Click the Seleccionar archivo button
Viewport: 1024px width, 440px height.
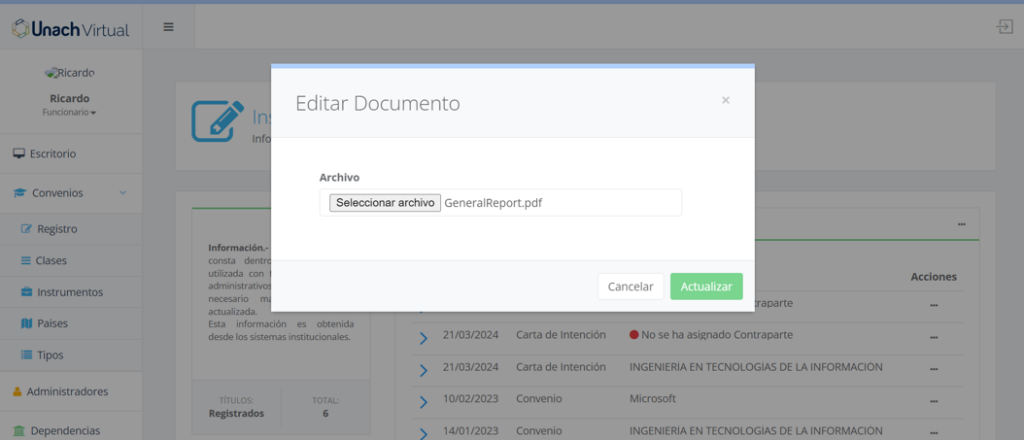point(385,203)
